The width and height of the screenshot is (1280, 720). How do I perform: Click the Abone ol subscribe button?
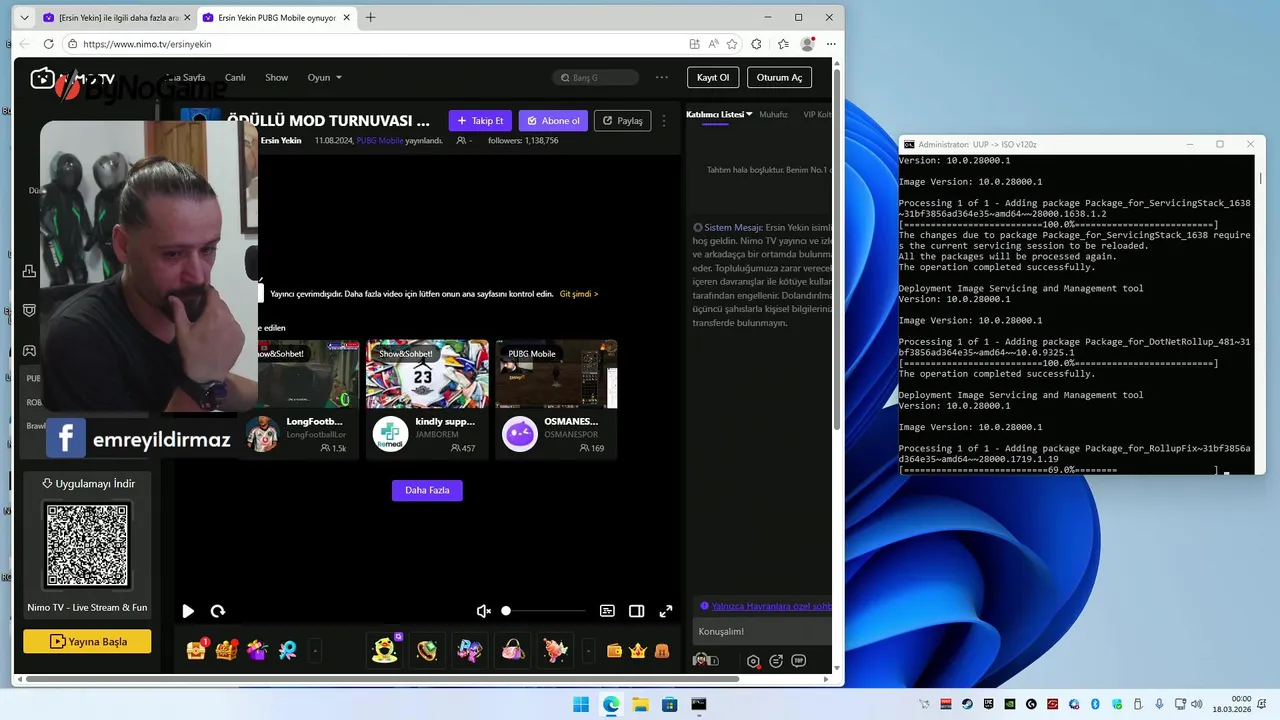pos(553,121)
